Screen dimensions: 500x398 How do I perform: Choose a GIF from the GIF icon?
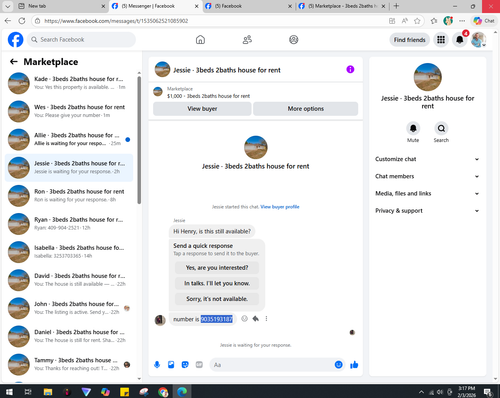199,365
